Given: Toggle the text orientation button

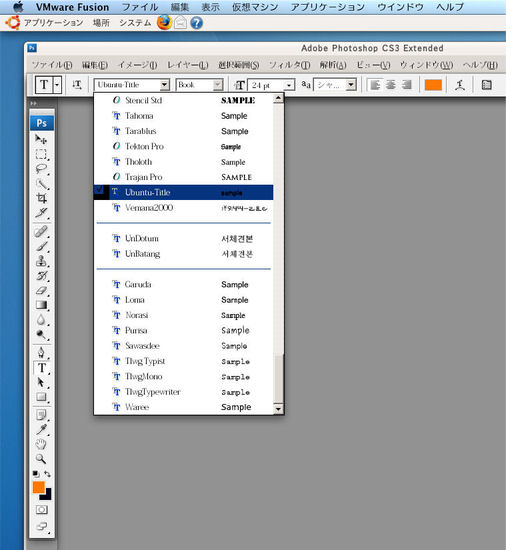Looking at the screenshot, I should pyautogui.click(x=77, y=85).
